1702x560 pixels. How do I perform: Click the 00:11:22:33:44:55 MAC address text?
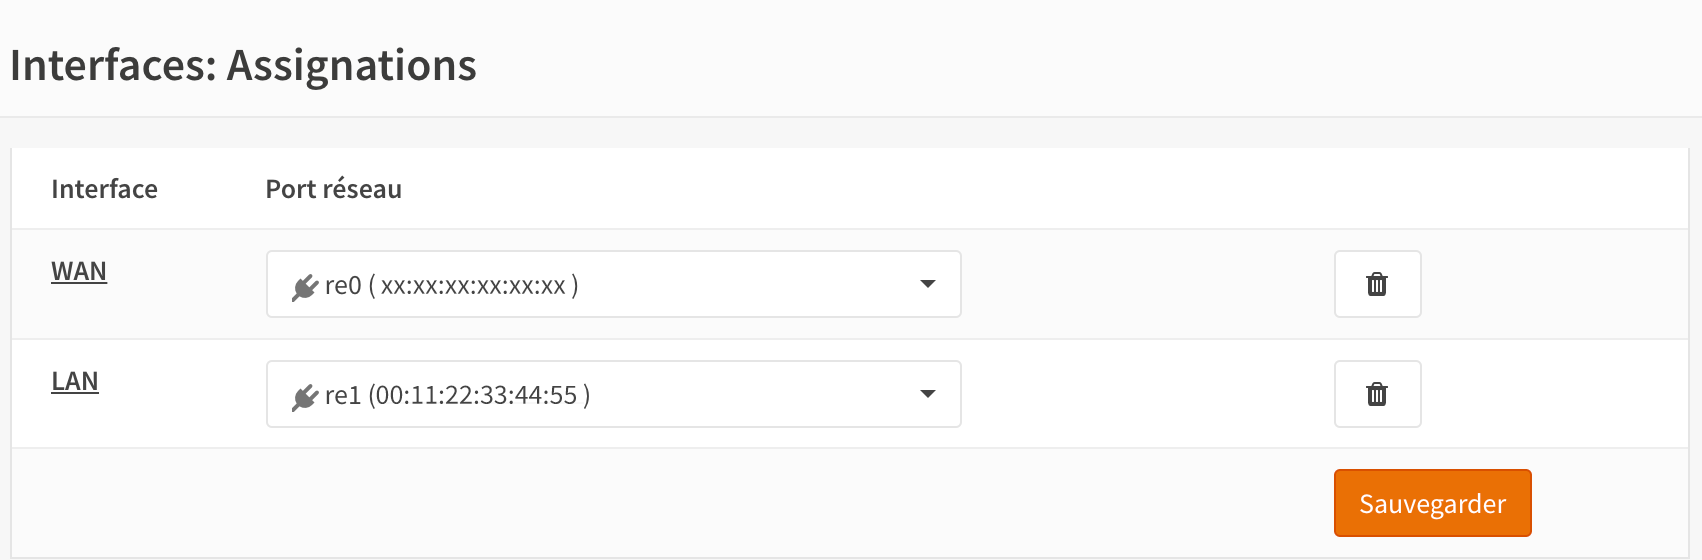click(x=476, y=396)
